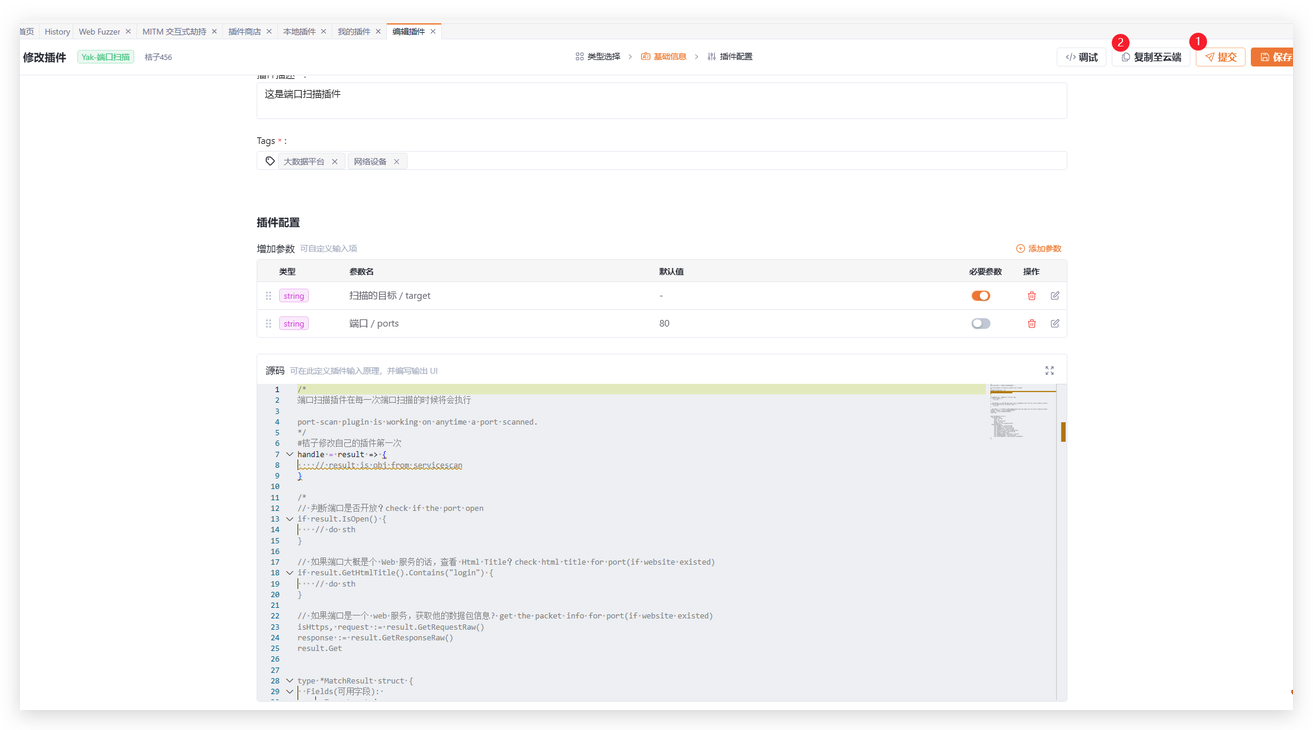Click the 提交 submit button
1313x730 pixels.
coord(1220,58)
